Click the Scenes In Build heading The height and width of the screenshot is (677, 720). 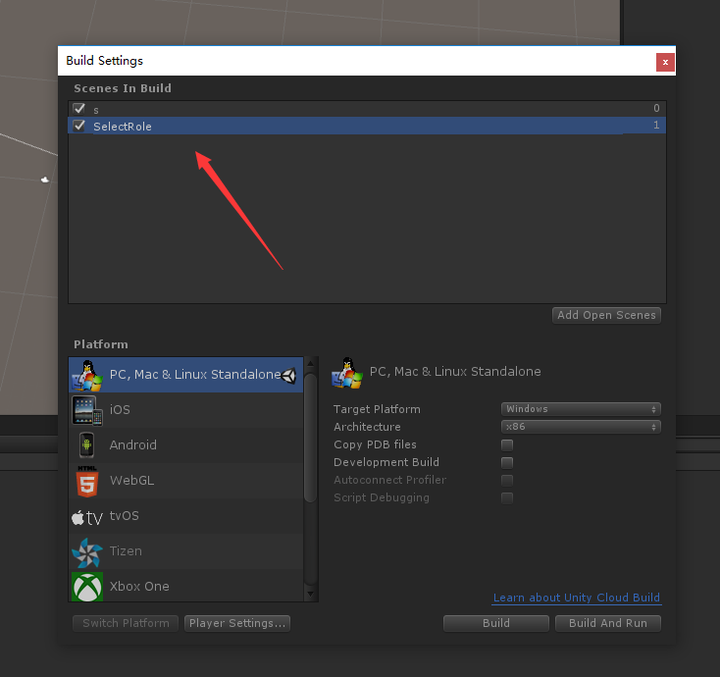coord(123,88)
